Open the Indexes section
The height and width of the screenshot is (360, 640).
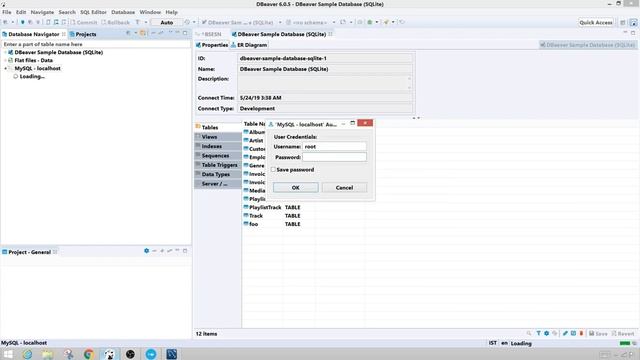click(218, 146)
